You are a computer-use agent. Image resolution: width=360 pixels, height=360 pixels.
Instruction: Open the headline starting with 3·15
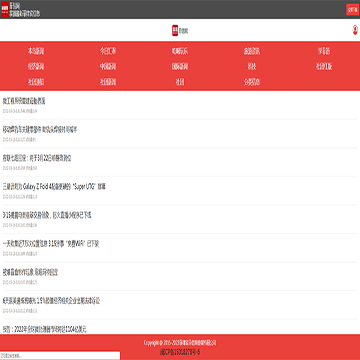point(47,215)
